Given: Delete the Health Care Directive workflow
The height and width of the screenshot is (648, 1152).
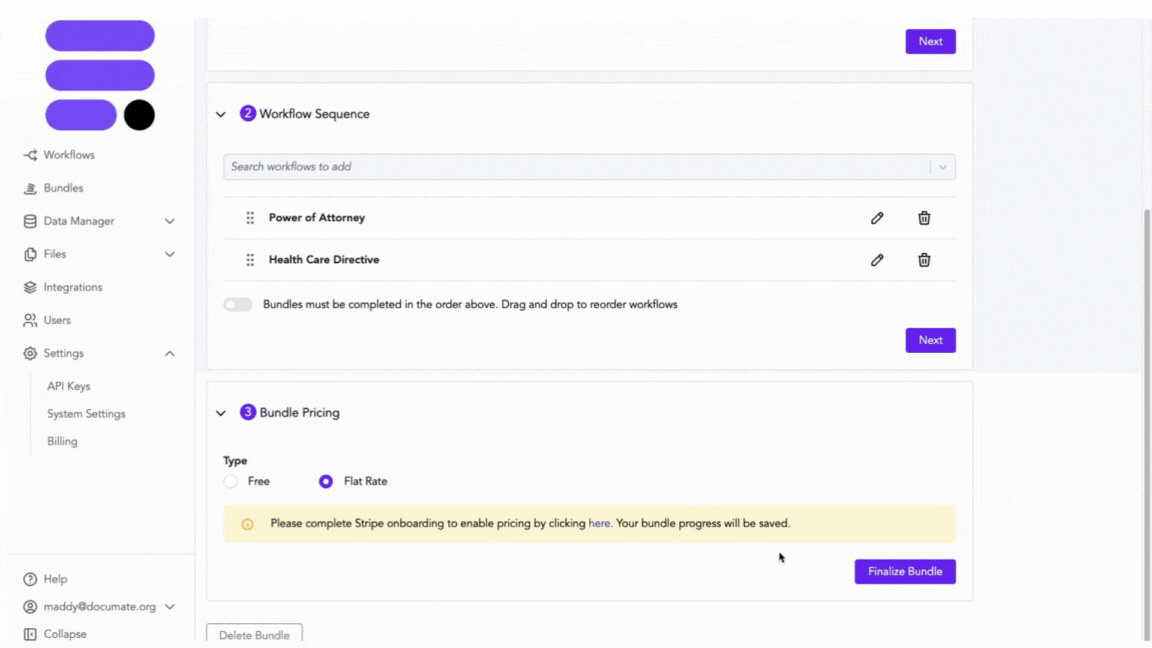Looking at the screenshot, I should [x=924, y=260].
